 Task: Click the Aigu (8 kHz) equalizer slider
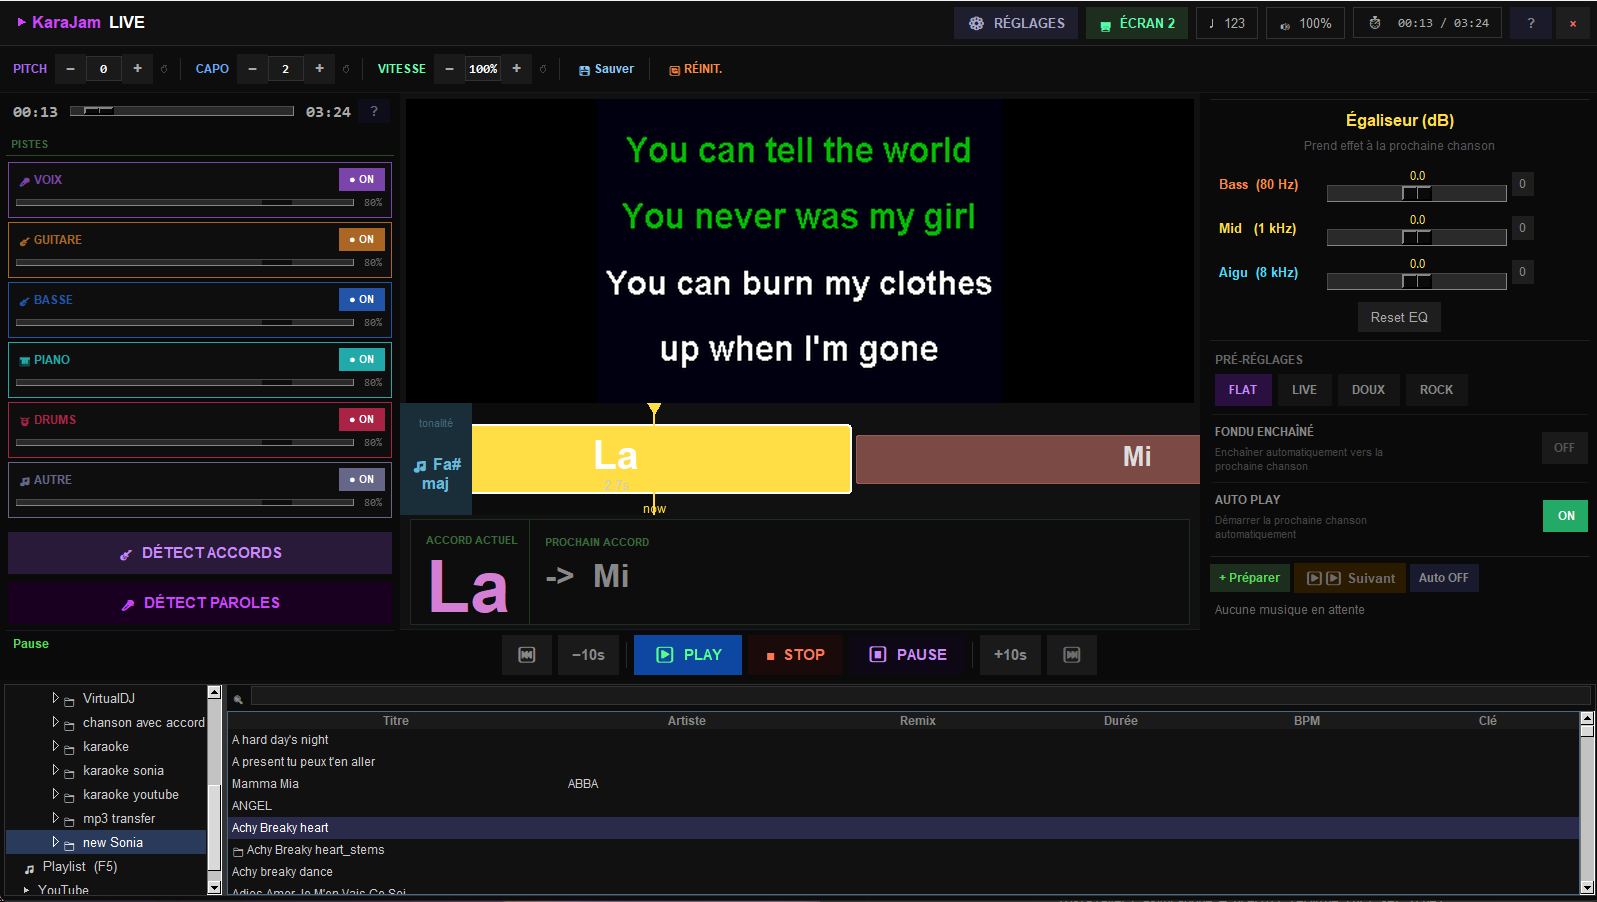coord(1416,281)
